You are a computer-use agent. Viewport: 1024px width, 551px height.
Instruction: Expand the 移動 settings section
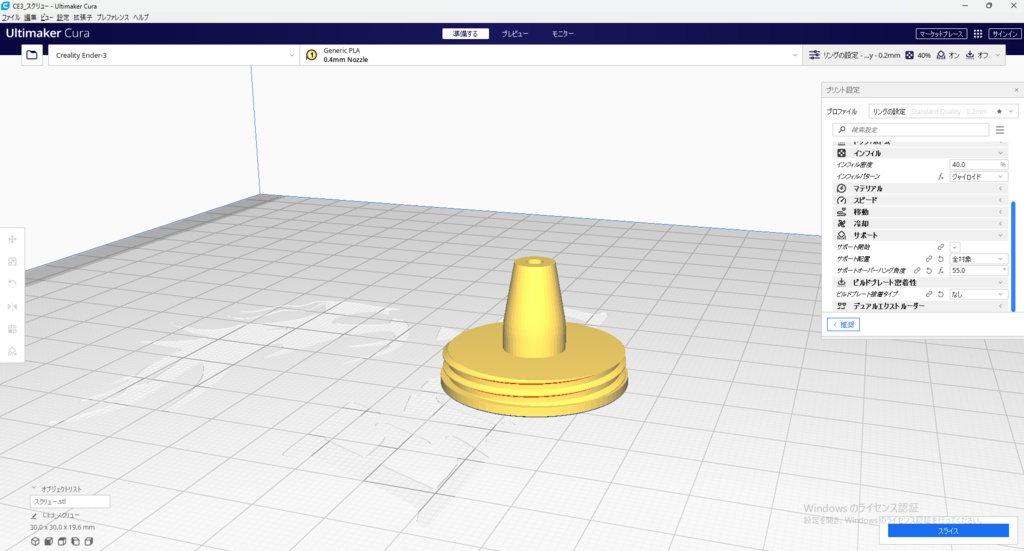pyautogui.click(x=920, y=212)
